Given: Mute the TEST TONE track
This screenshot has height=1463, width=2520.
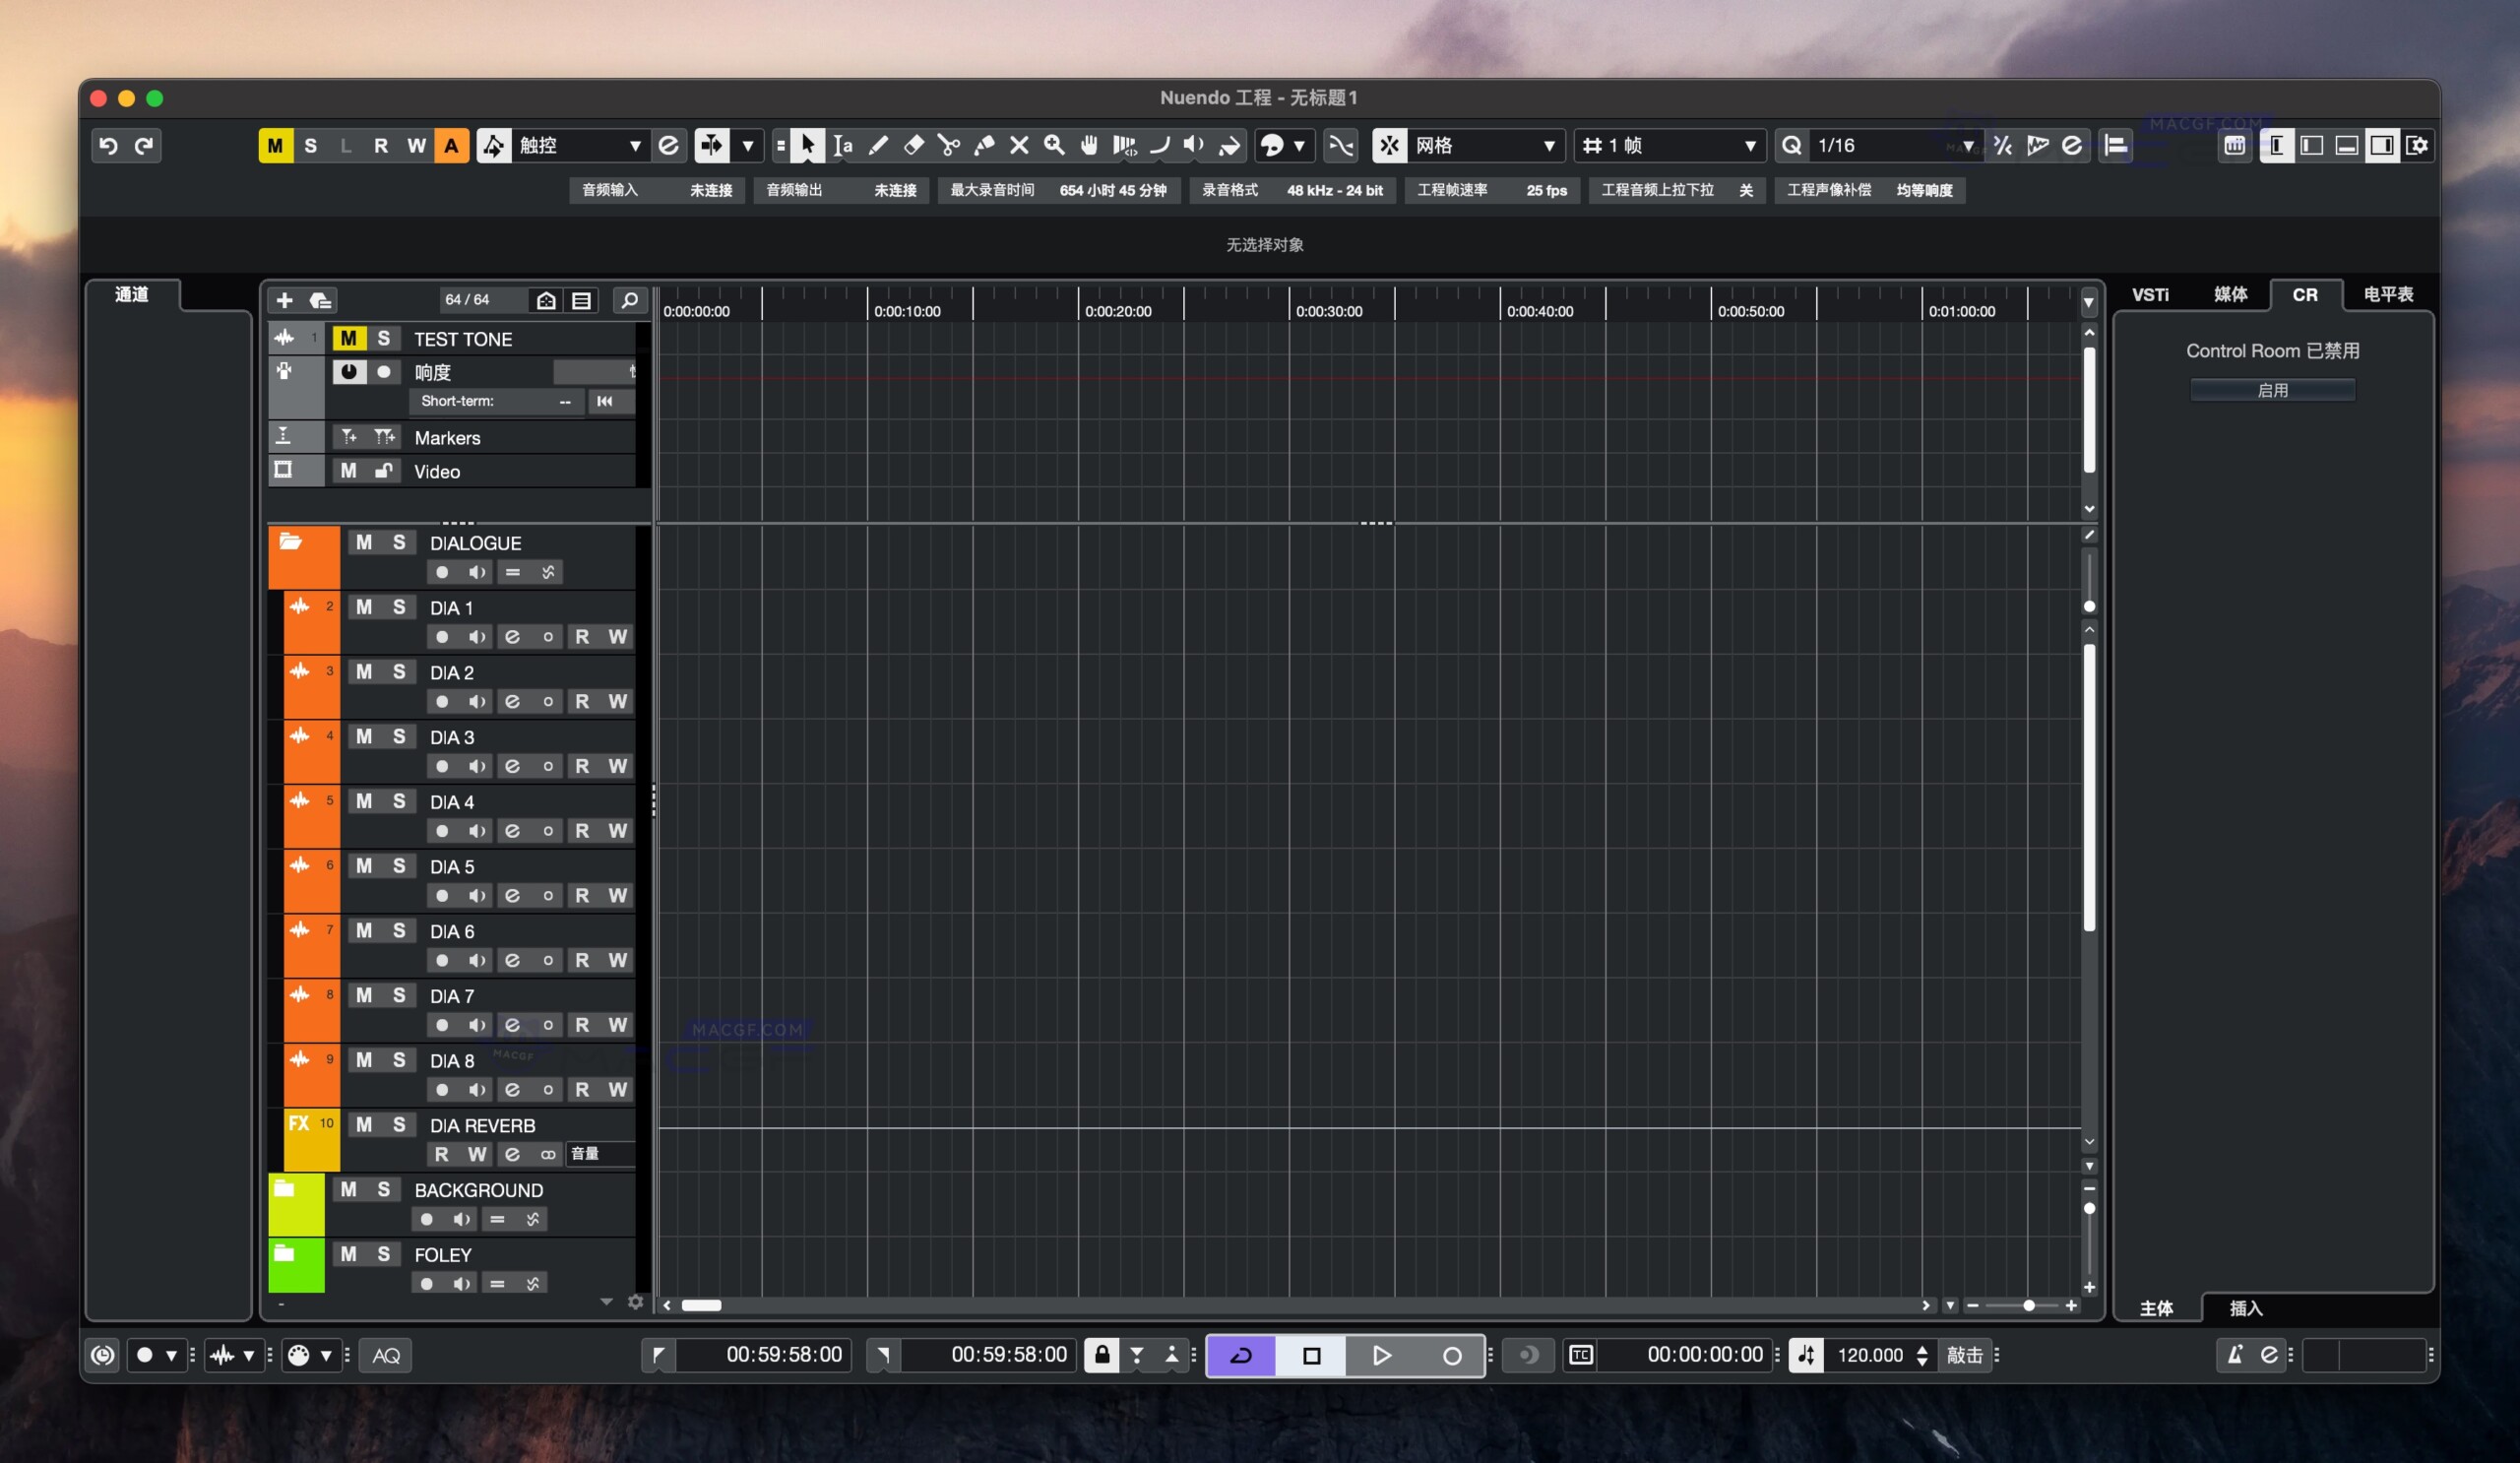Looking at the screenshot, I should click(348, 338).
